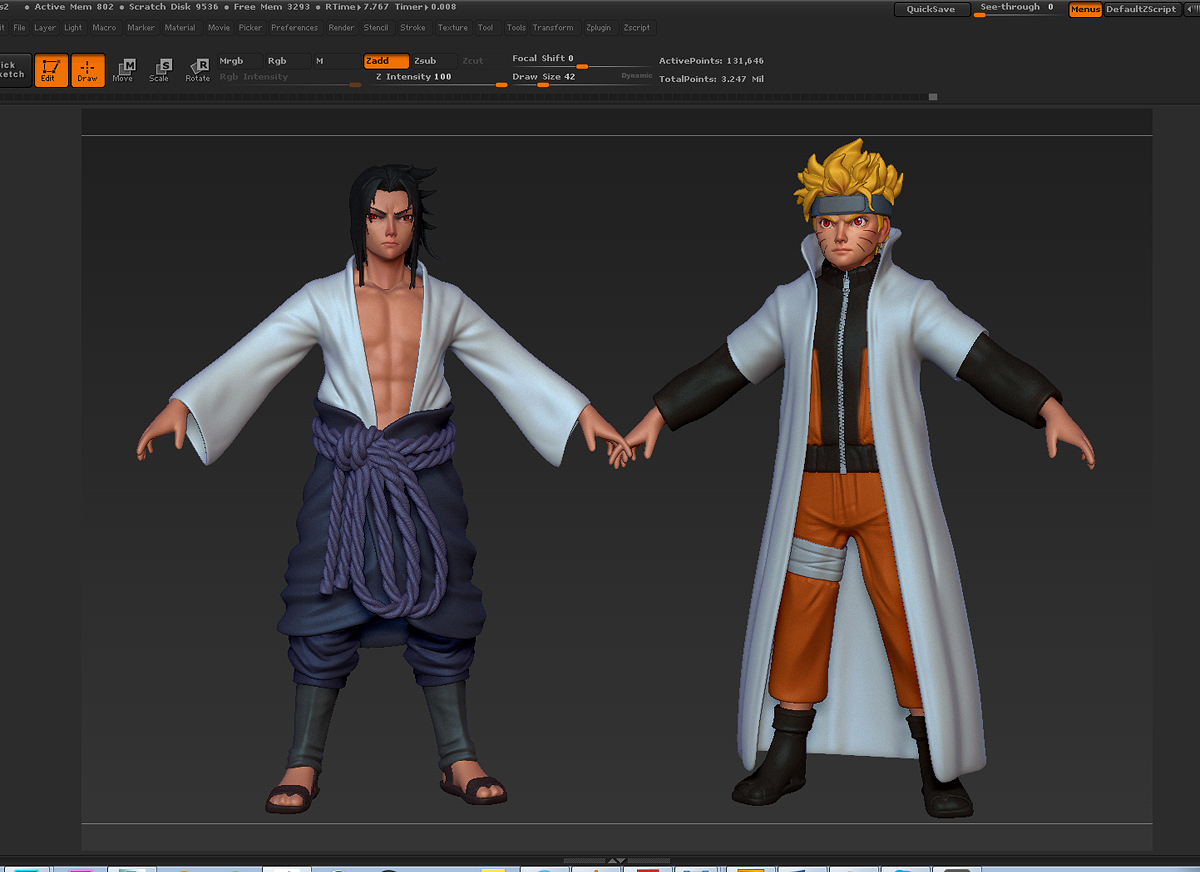This screenshot has width=1200, height=872.
Task: Click the QuickSave button
Action: pos(931,9)
